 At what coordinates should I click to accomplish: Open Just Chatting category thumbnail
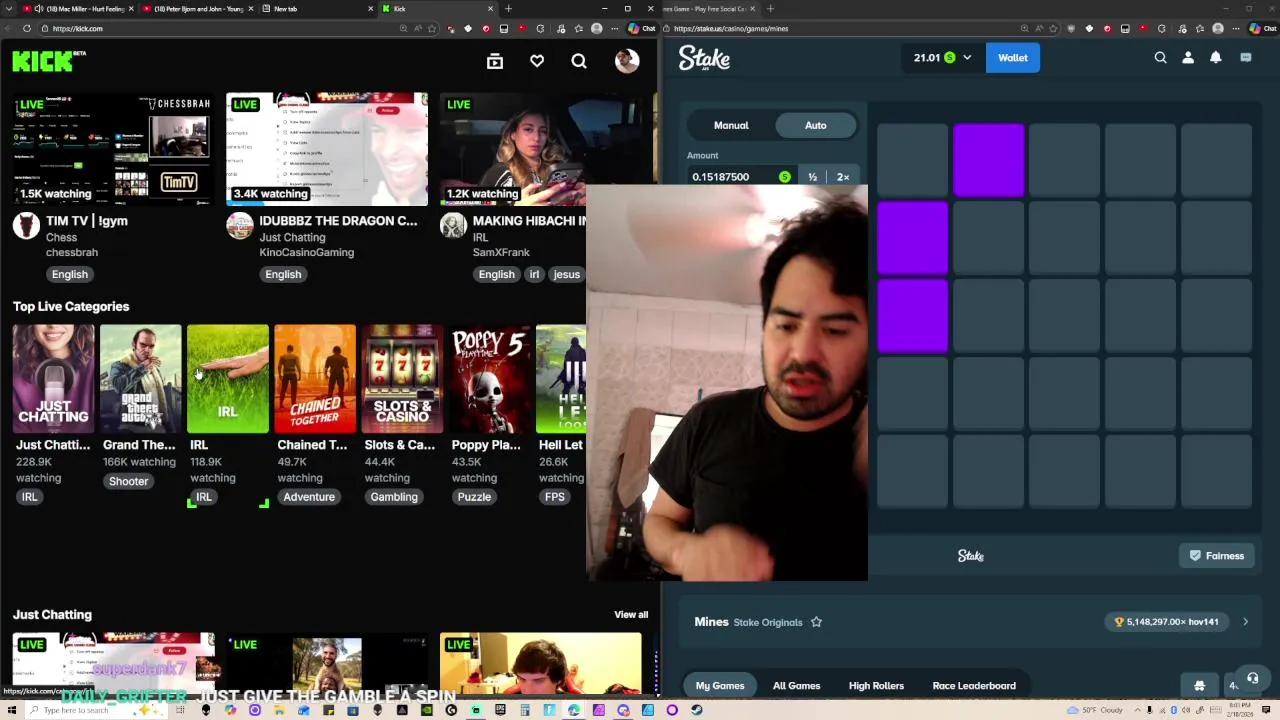click(54, 378)
